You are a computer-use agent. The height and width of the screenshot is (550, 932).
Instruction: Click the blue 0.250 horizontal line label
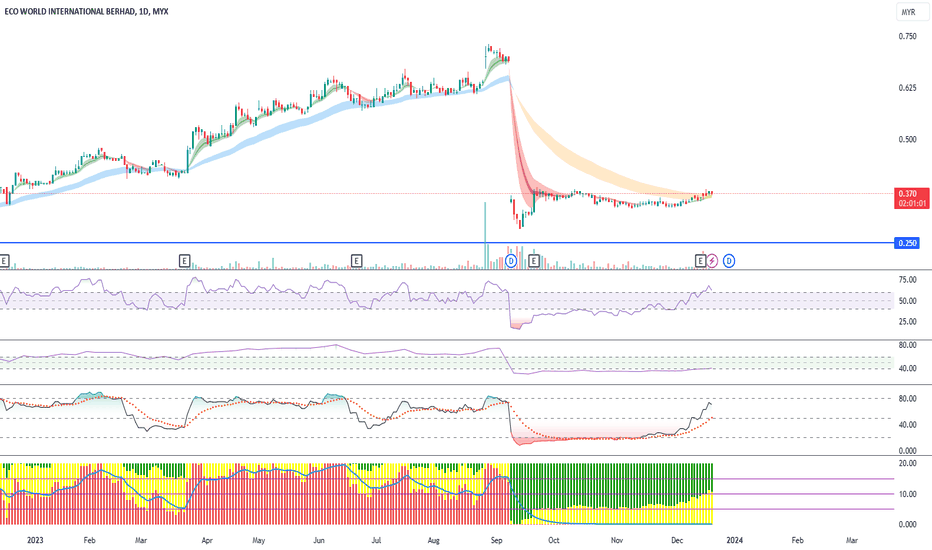pyautogui.click(x=907, y=243)
